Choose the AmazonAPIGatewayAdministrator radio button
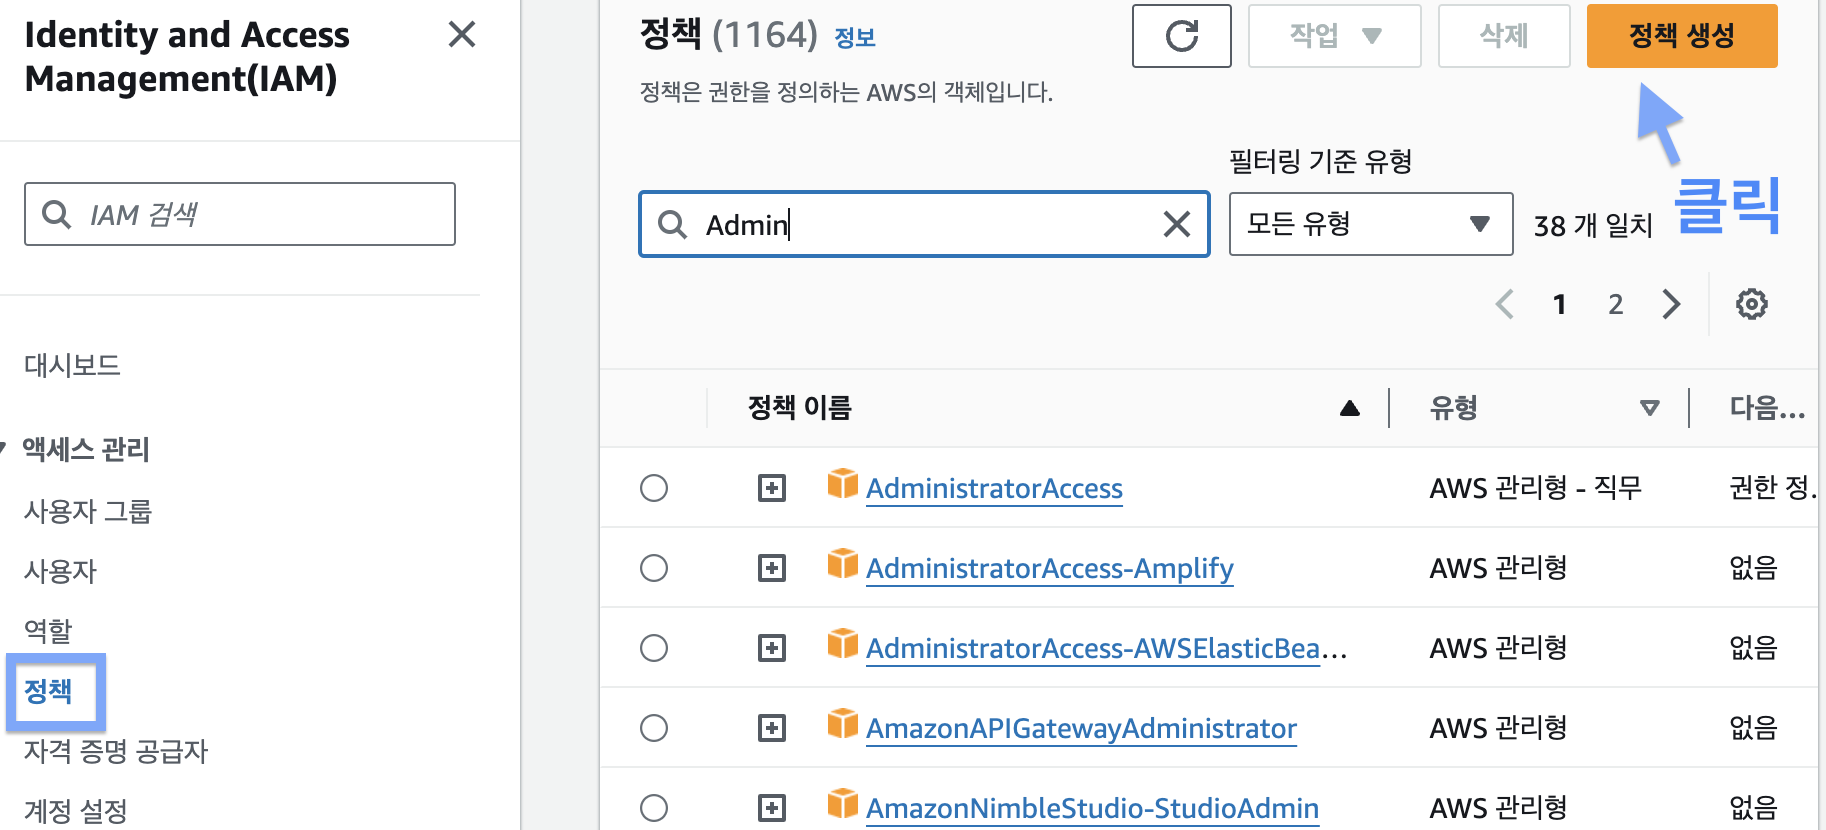 [654, 728]
